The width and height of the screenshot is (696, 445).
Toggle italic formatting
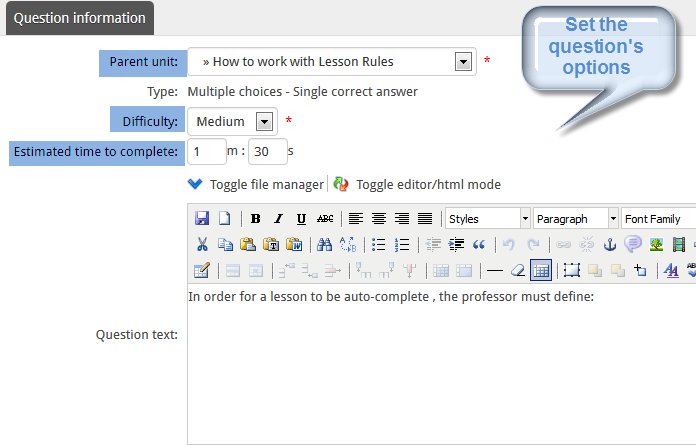[x=278, y=218]
